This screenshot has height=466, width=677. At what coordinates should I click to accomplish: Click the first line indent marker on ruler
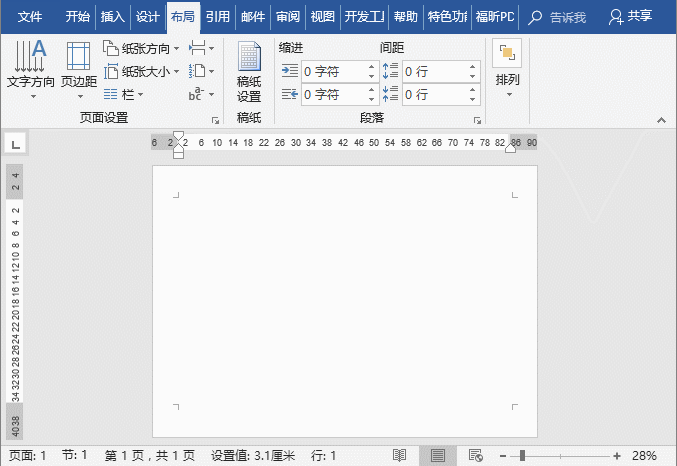coord(178,136)
